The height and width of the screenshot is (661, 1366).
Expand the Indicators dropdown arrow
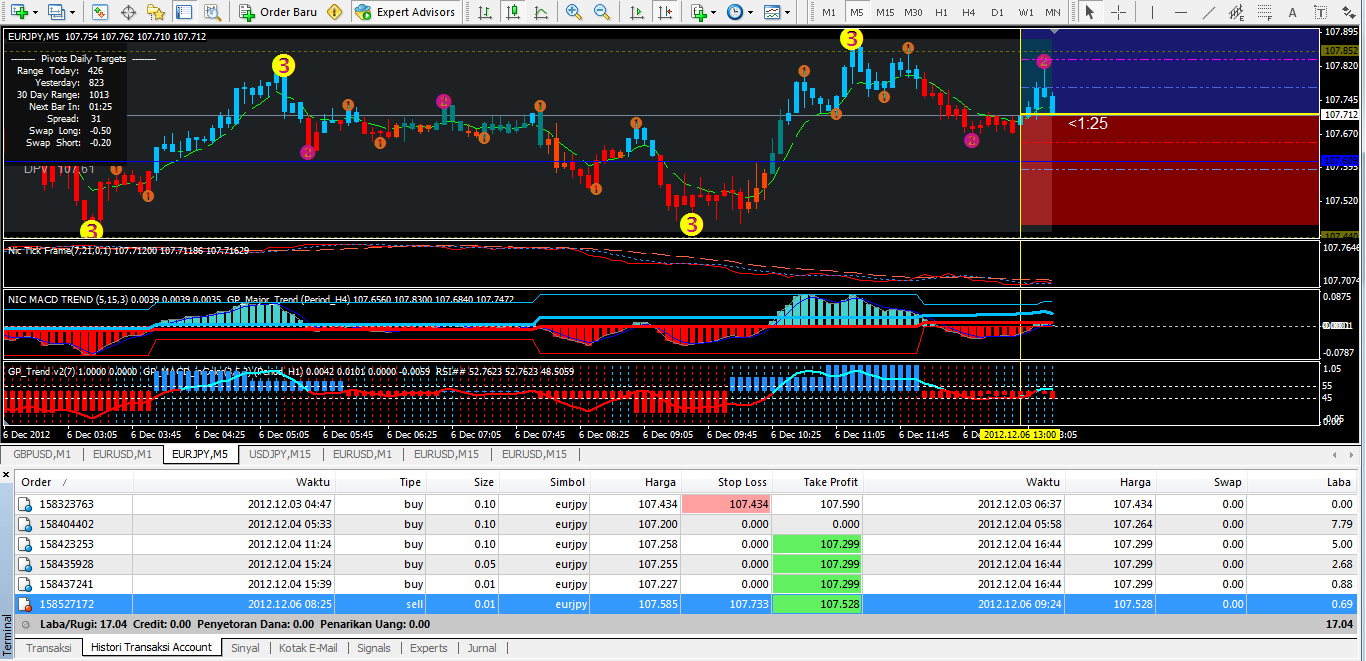(714, 12)
